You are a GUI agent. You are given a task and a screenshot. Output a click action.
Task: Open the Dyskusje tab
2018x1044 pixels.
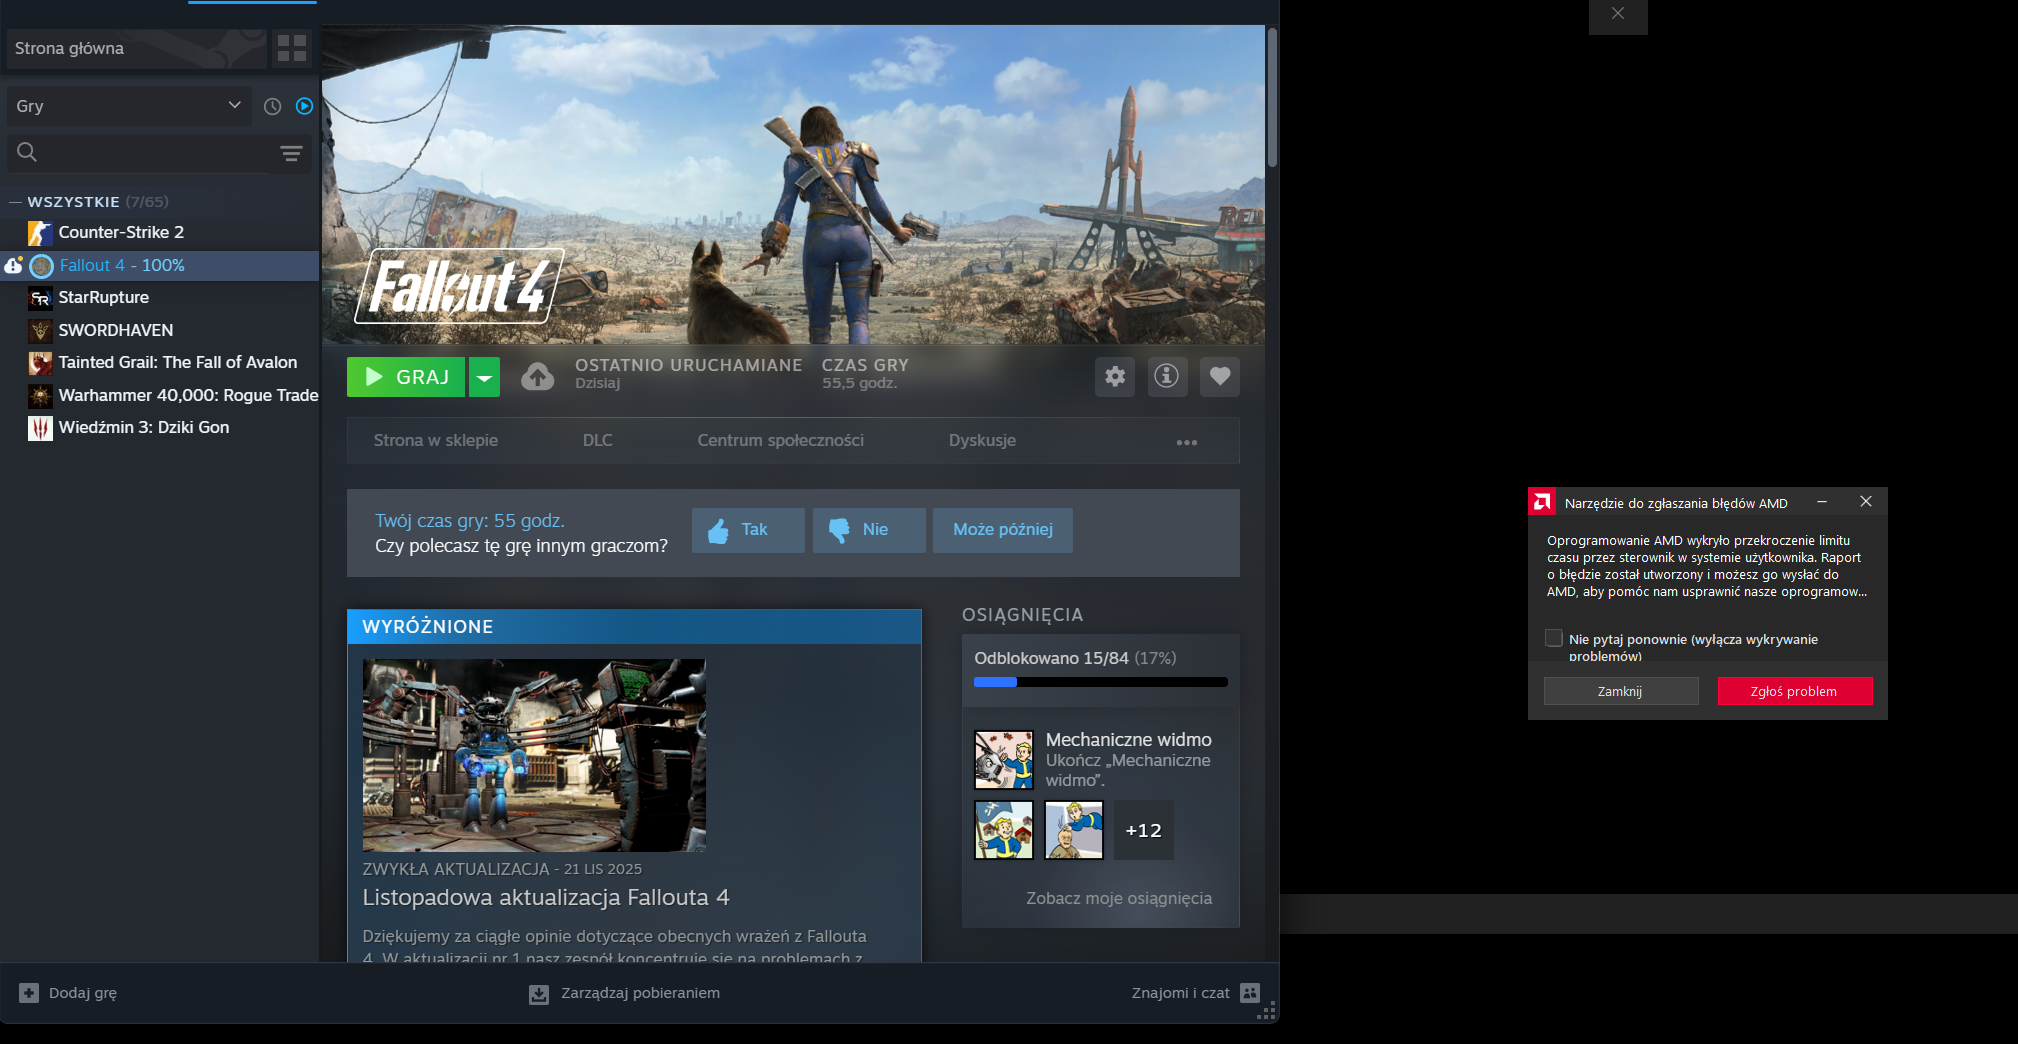point(982,441)
